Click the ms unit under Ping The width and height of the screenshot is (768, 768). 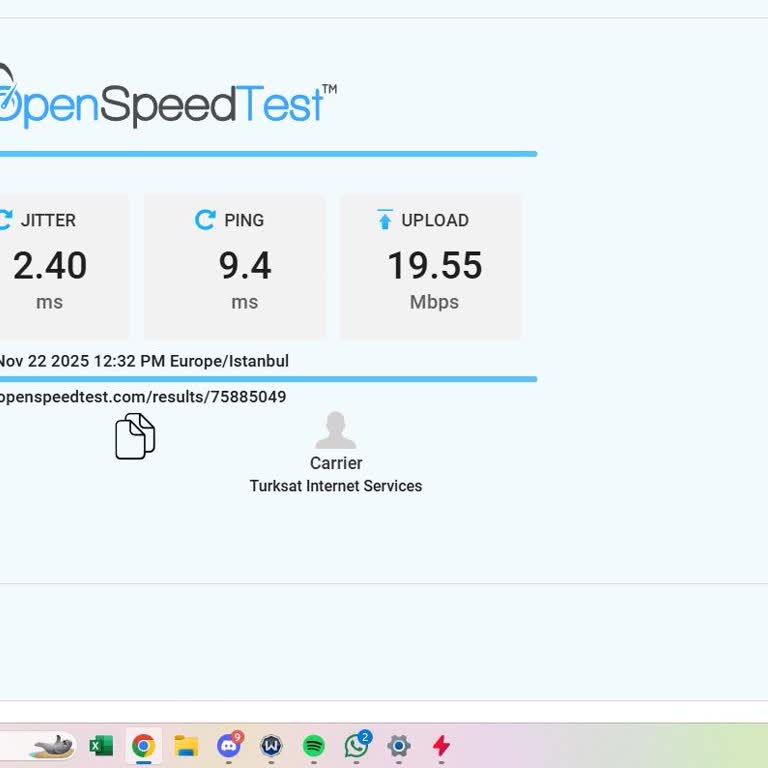245,303
